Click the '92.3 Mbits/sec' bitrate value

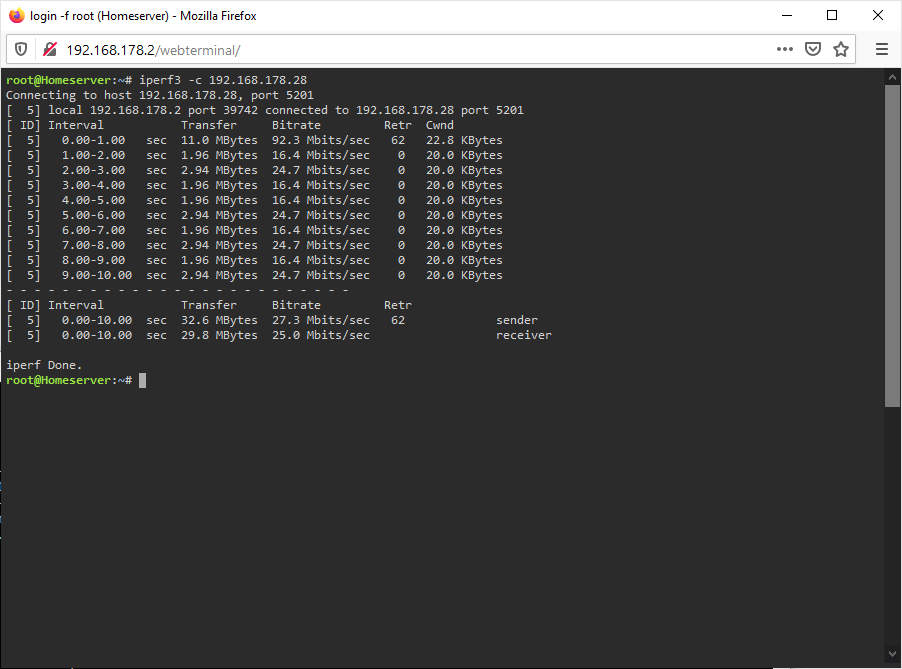tap(321, 140)
